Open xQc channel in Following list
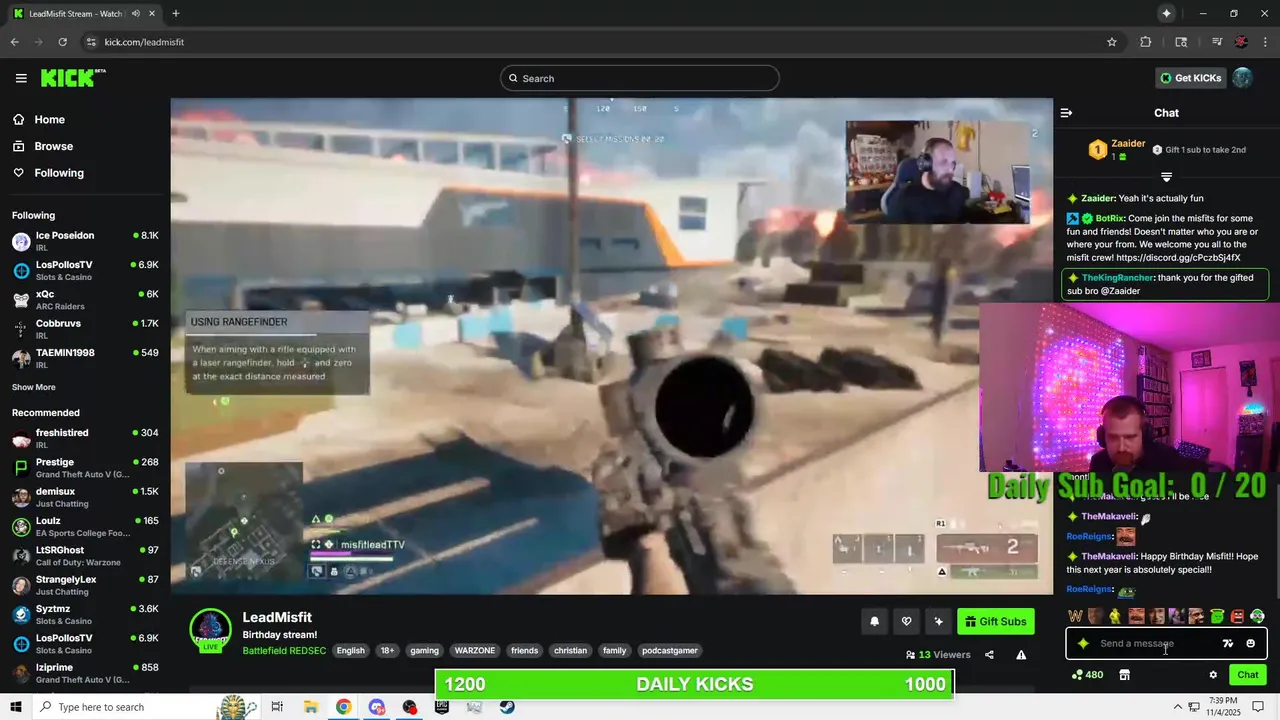This screenshot has height=720, width=1280. pos(85,300)
